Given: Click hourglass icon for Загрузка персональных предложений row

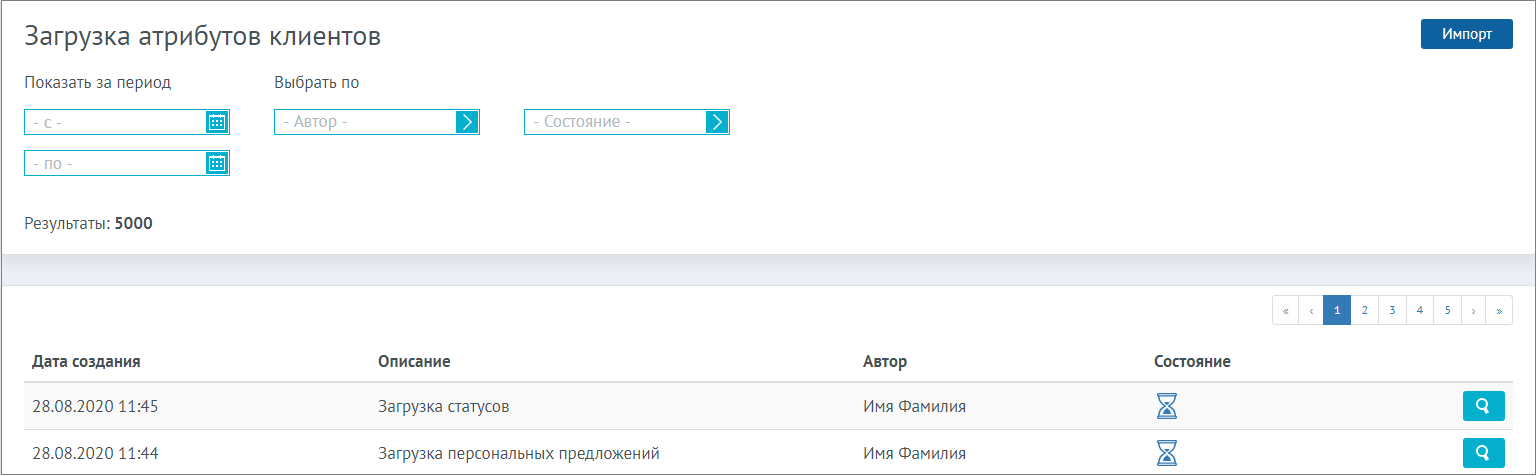Looking at the screenshot, I should [x=1167, y=453].
